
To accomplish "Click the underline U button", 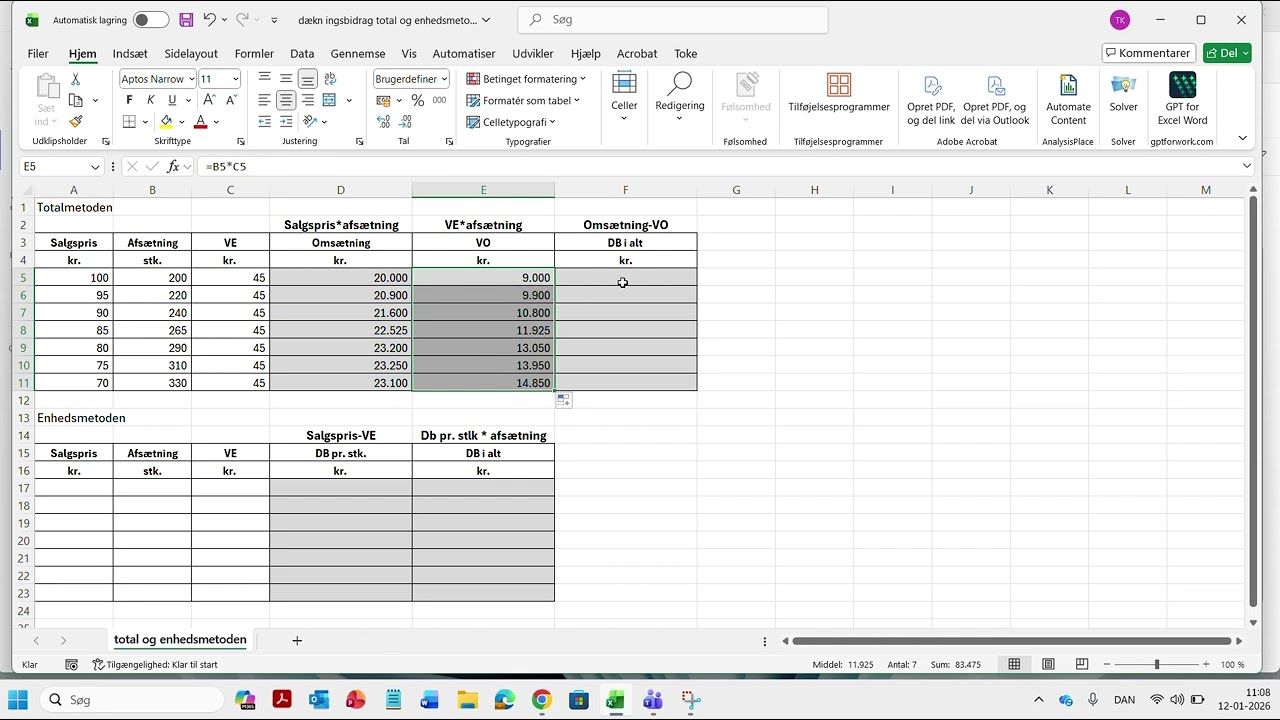I will [x=172, y=100].
